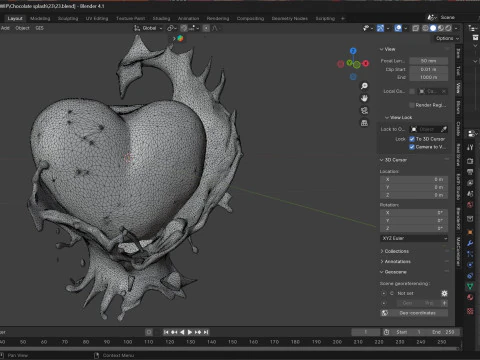
Task: Open the Object orange square properties tab
Action: click(470, 232)
